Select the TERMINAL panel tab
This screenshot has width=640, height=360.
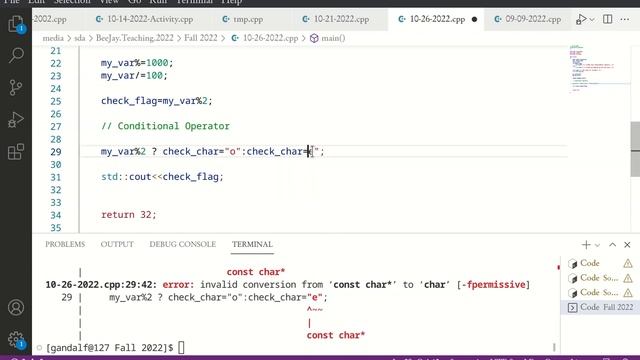(x=252, y=244)
